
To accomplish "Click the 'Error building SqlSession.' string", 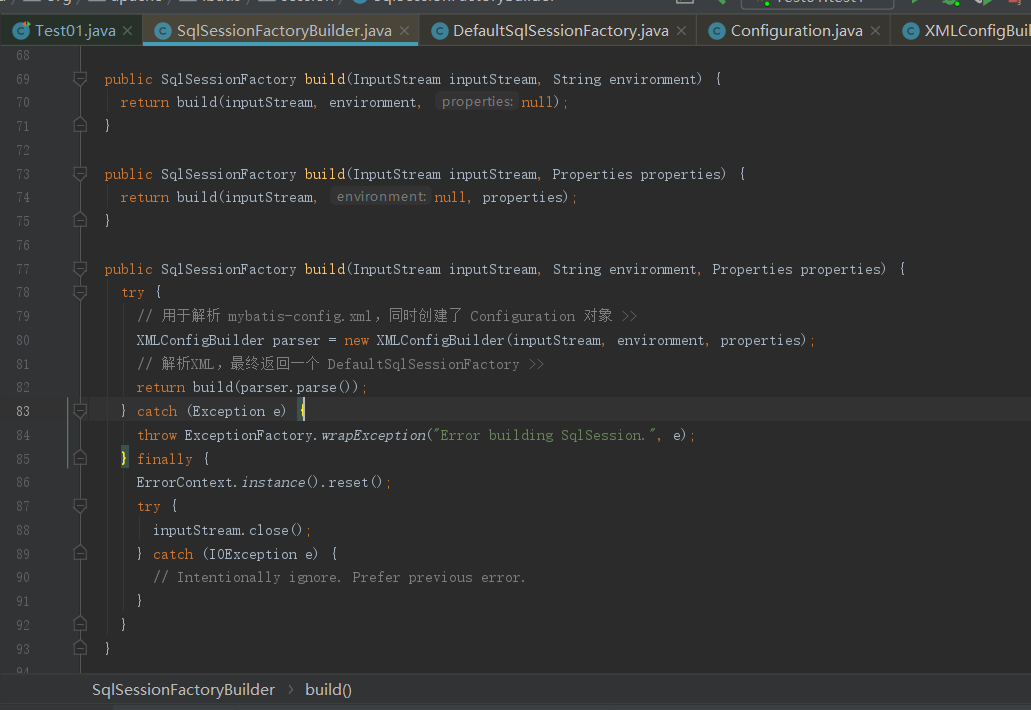I will [543, 435].
